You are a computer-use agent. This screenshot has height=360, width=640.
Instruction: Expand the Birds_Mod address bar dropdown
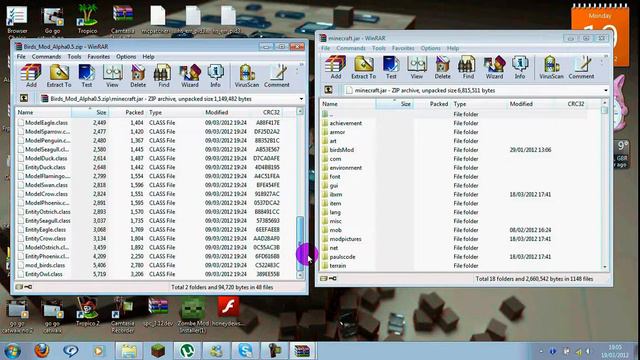301,99
